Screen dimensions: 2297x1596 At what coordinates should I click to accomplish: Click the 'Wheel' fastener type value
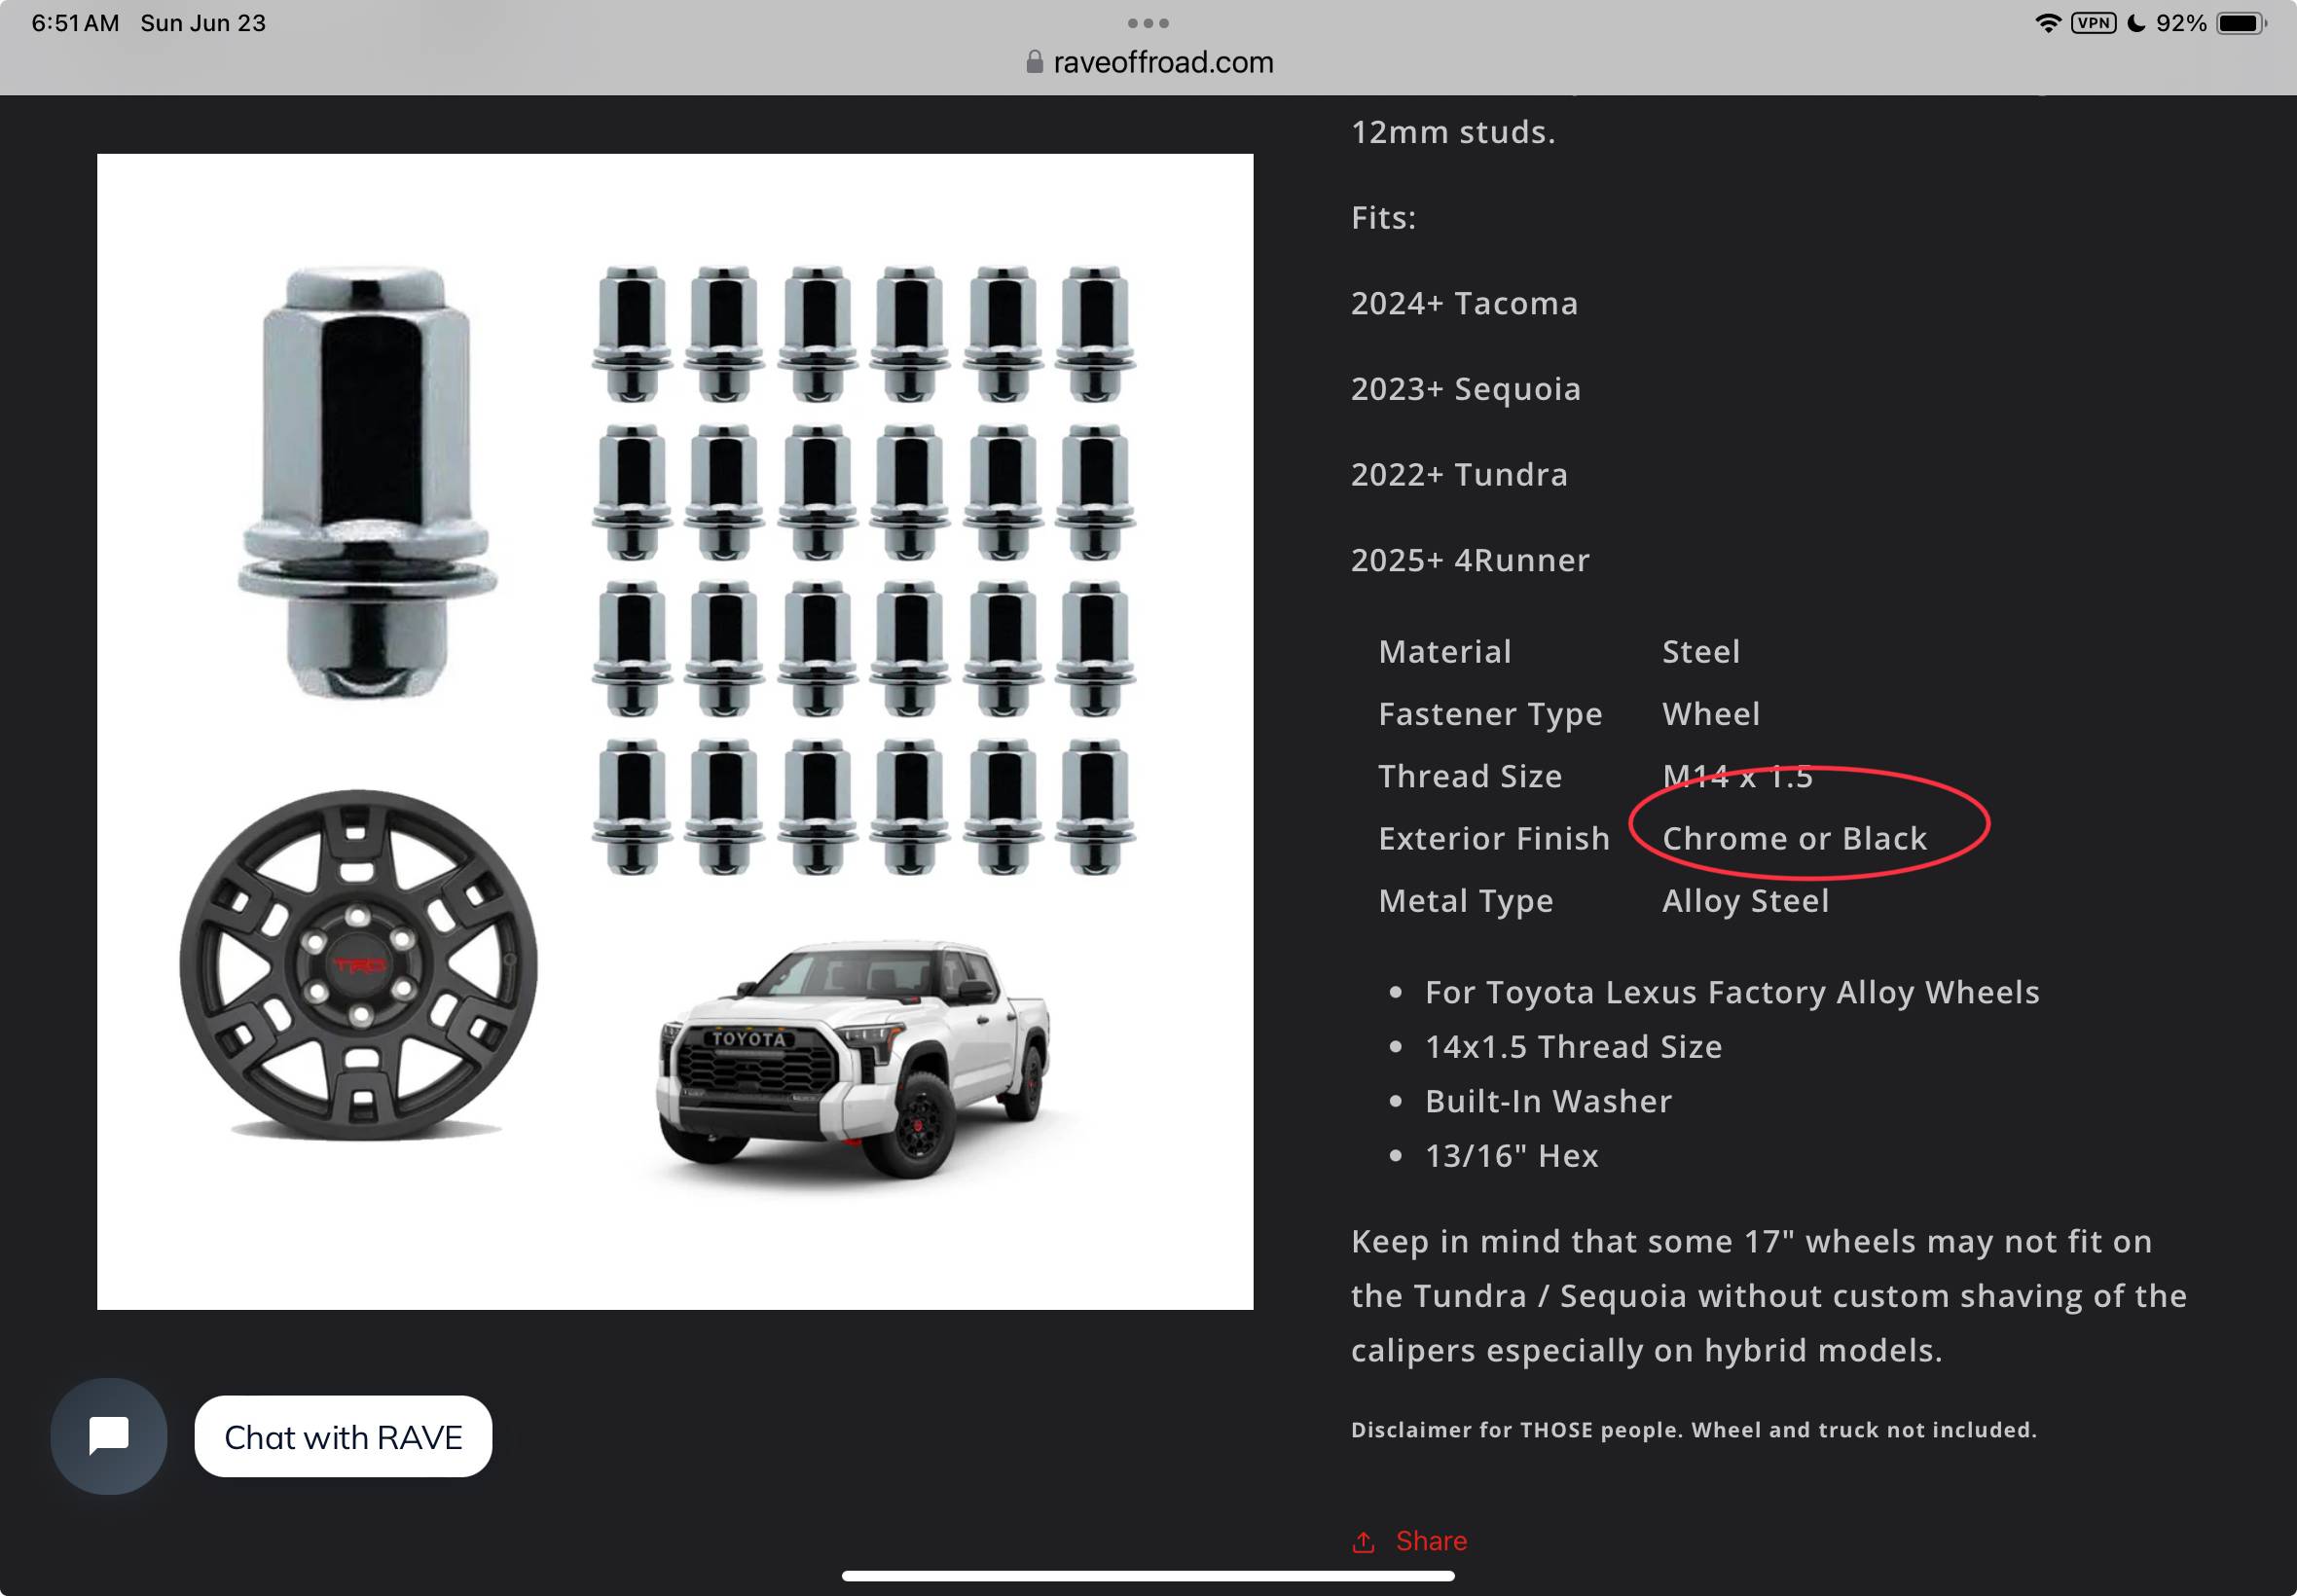[1711, 714]
